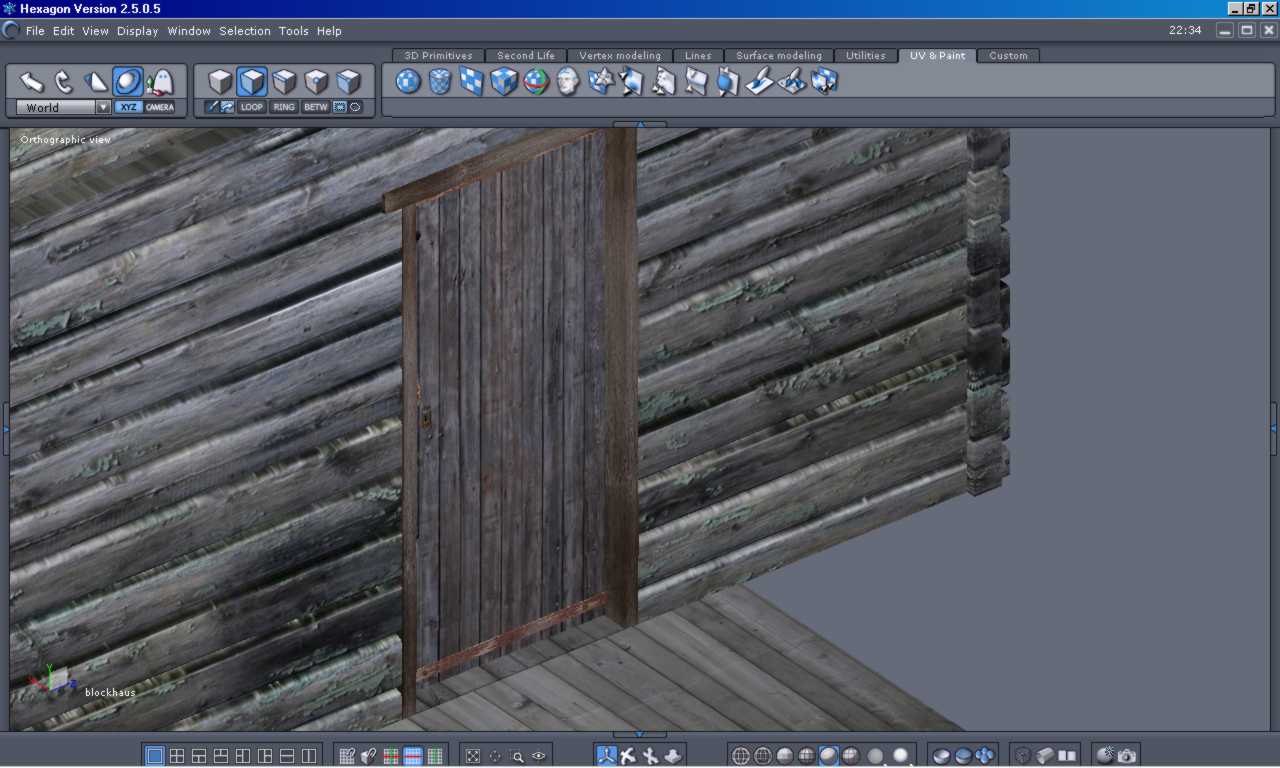Expand the right side panel
1280x768 pixels.
click(x=1274, y=428)
